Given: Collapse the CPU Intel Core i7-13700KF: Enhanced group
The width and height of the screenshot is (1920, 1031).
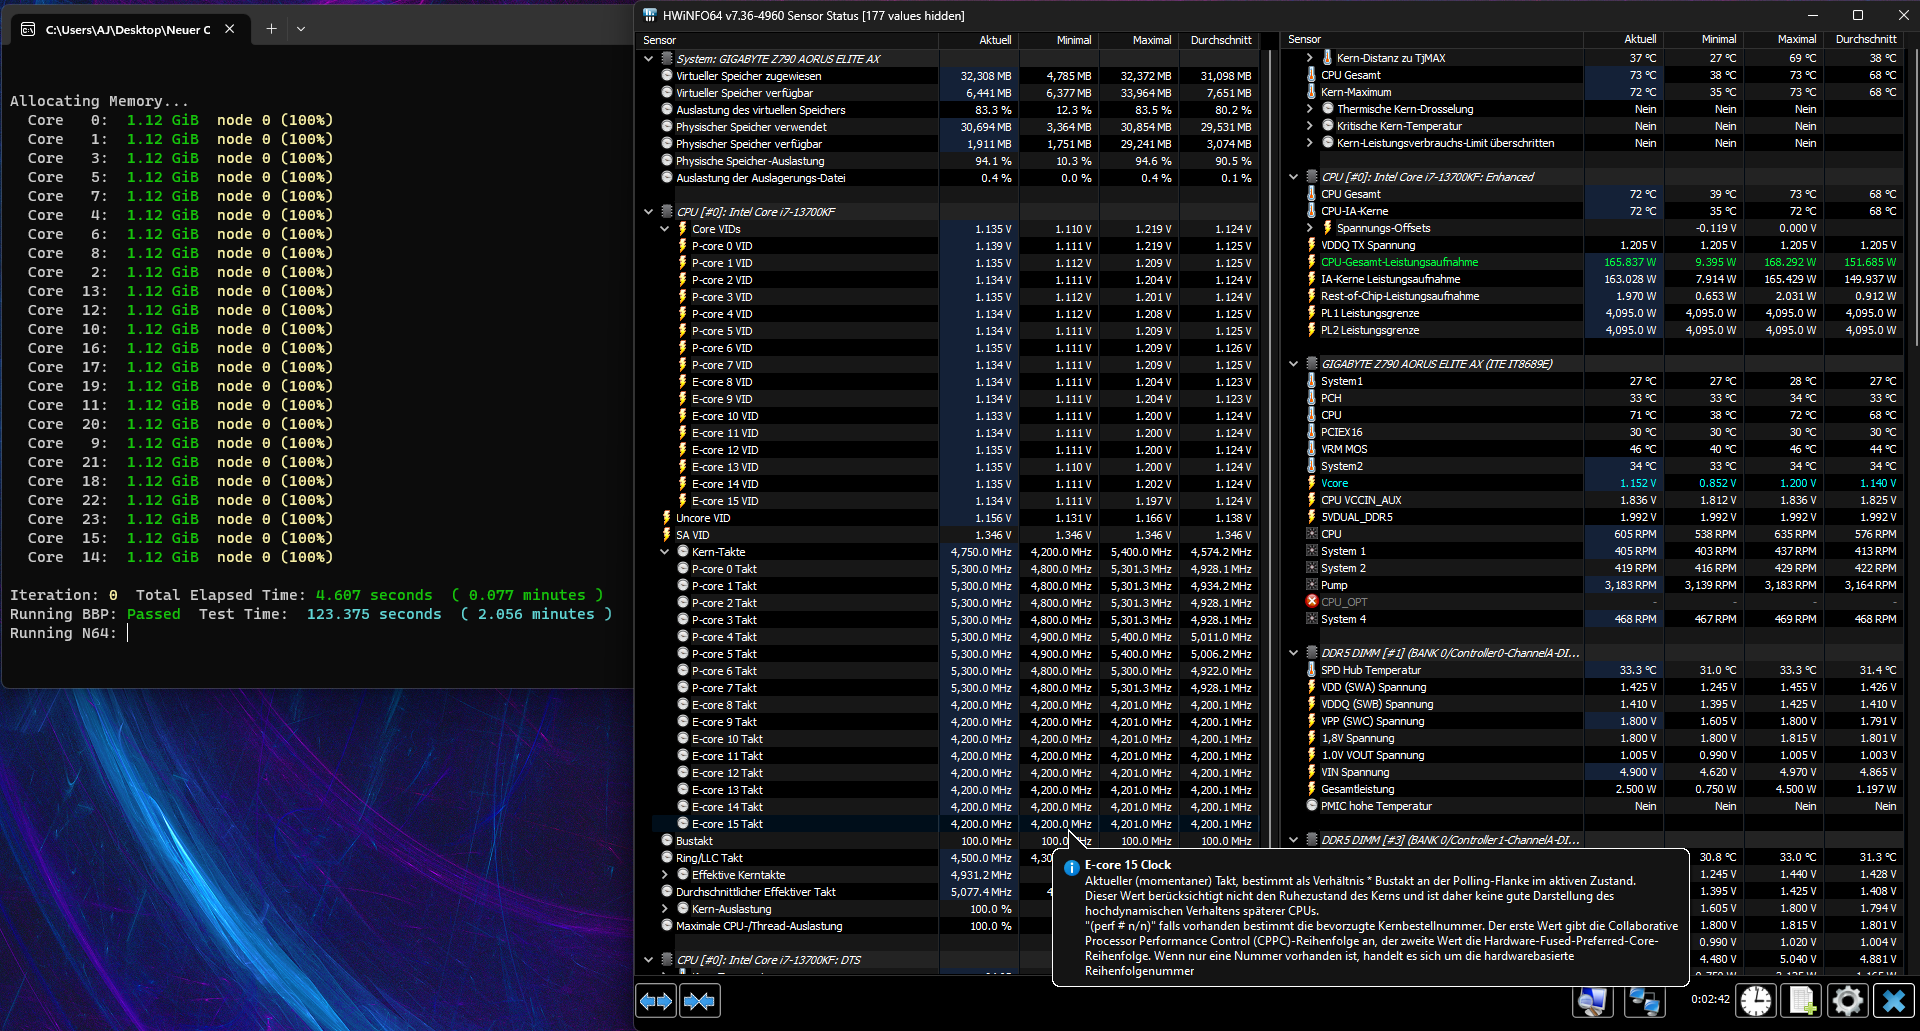Looking at the screenshot, I should [1293, 177].
